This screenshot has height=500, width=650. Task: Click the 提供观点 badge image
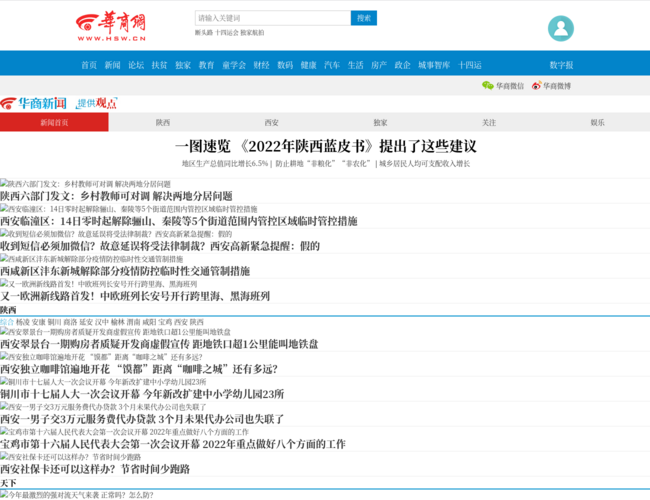[x=97, y=103]
